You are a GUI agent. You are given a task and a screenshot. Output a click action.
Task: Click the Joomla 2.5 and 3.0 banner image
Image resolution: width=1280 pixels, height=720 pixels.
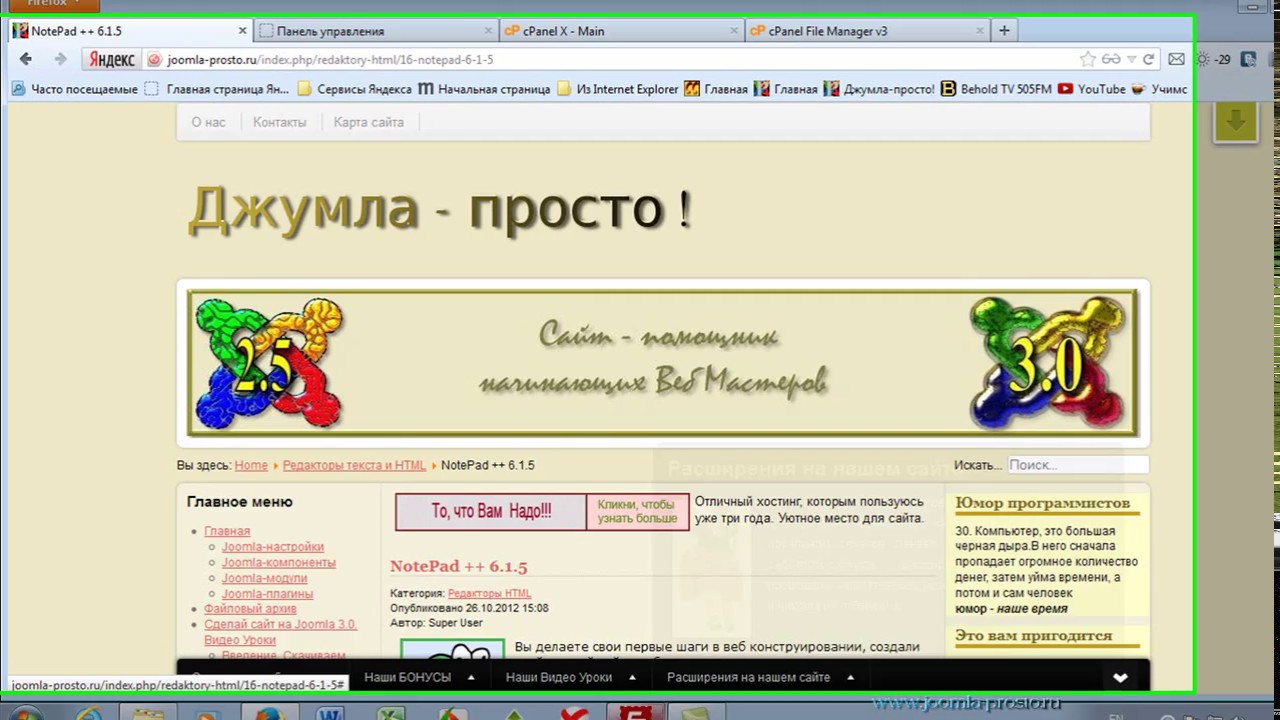click(663, 363)
